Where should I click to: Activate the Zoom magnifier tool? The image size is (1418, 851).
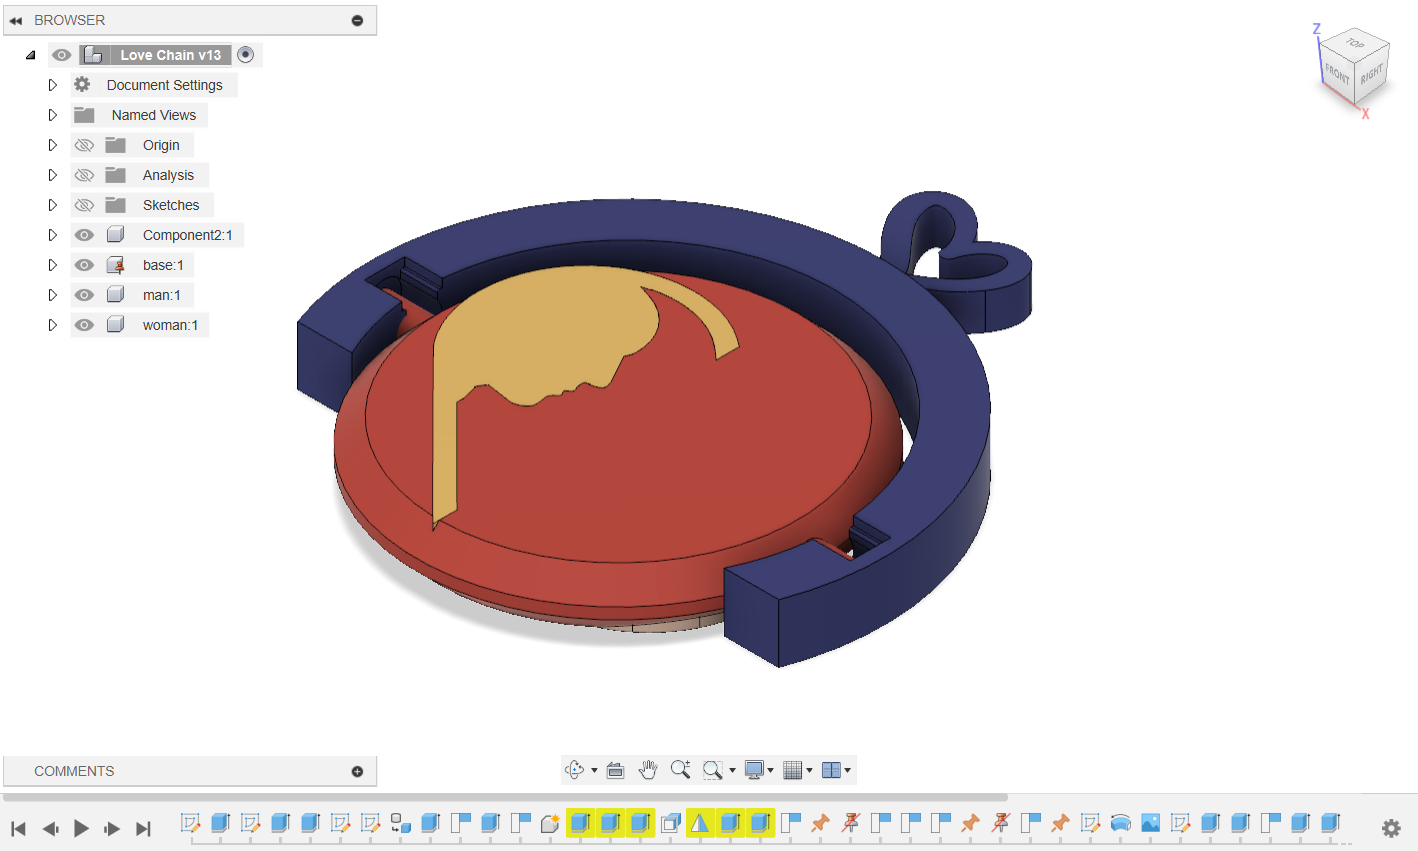680,769
